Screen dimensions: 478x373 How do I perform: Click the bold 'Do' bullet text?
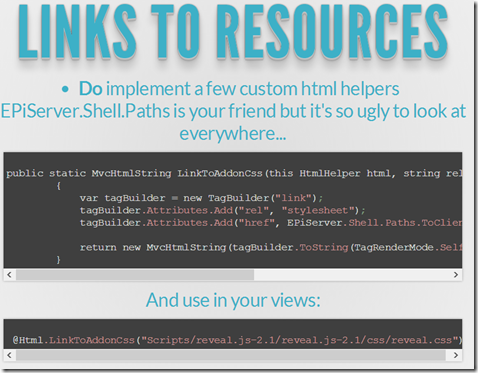(x=90, y=89)
